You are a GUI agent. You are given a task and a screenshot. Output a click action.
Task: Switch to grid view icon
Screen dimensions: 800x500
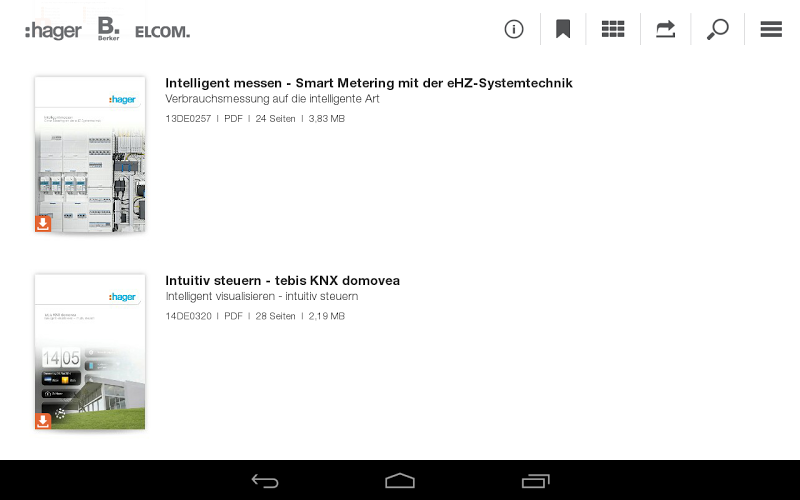[x=613, y=29]
